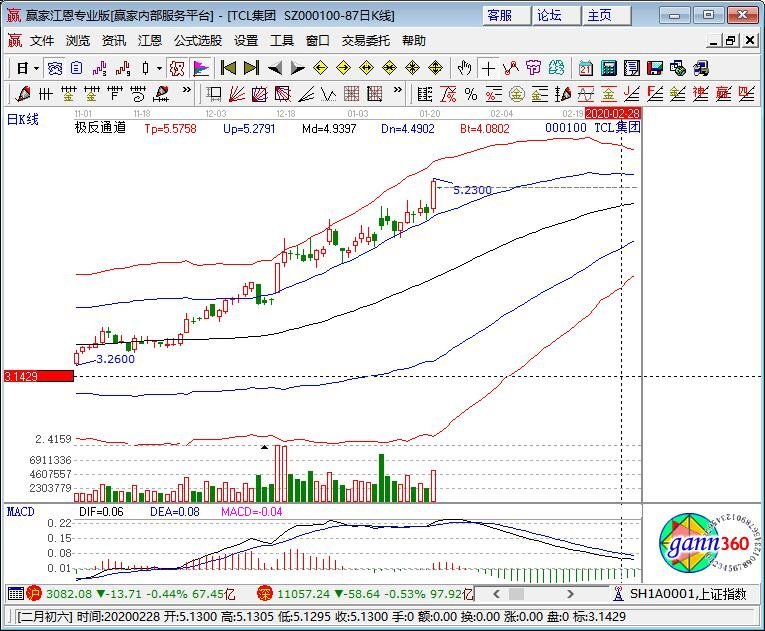Click the bottom scrollbar thumb

(517, 594)
